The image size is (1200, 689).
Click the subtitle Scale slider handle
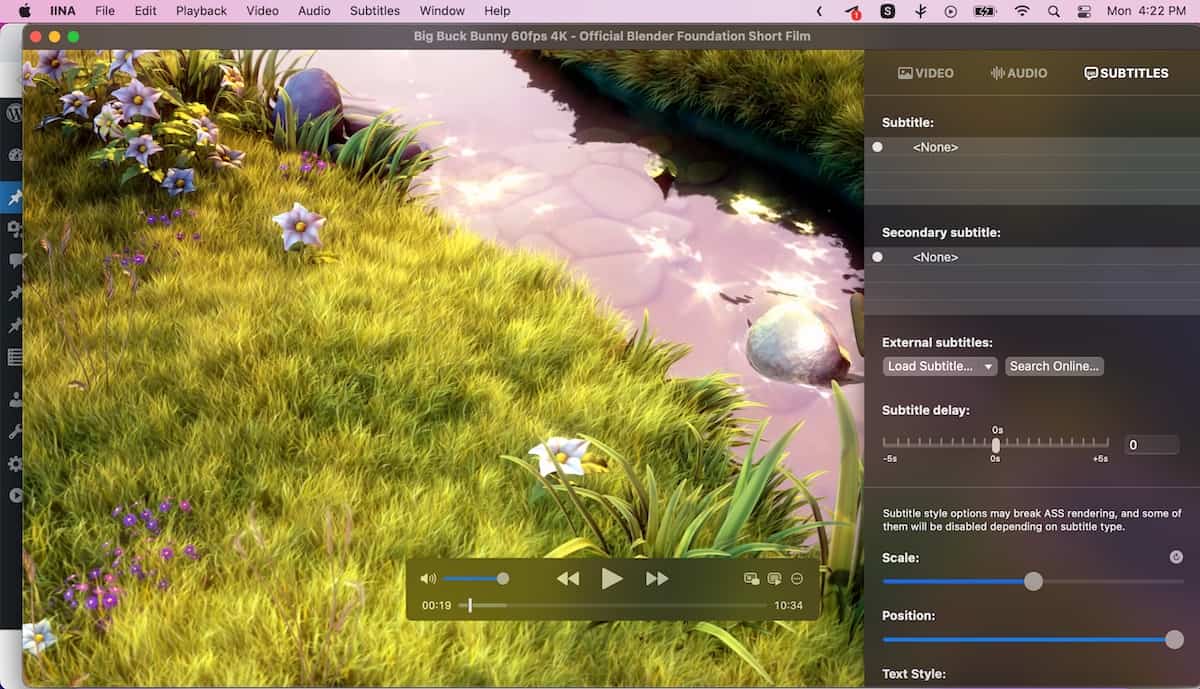(1033, 581)
